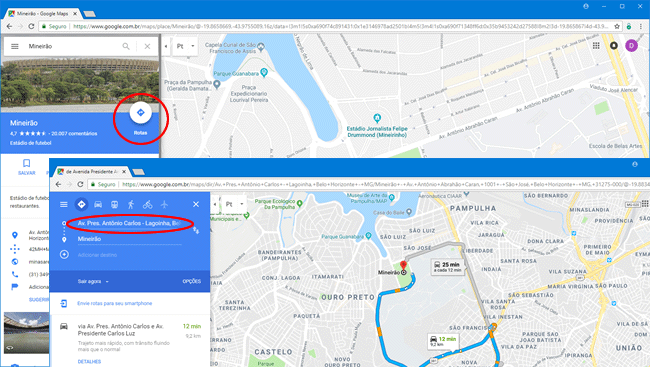The height and width of the screenshot is (367, 650).
Task: Open DETALHES of the fastest route
Action: 89,361
